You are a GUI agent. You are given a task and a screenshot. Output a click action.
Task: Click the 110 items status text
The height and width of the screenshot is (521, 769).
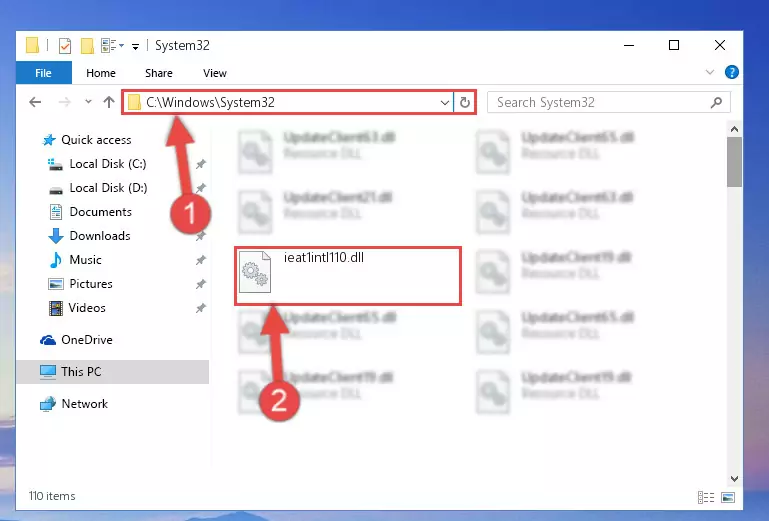point(52,496)
